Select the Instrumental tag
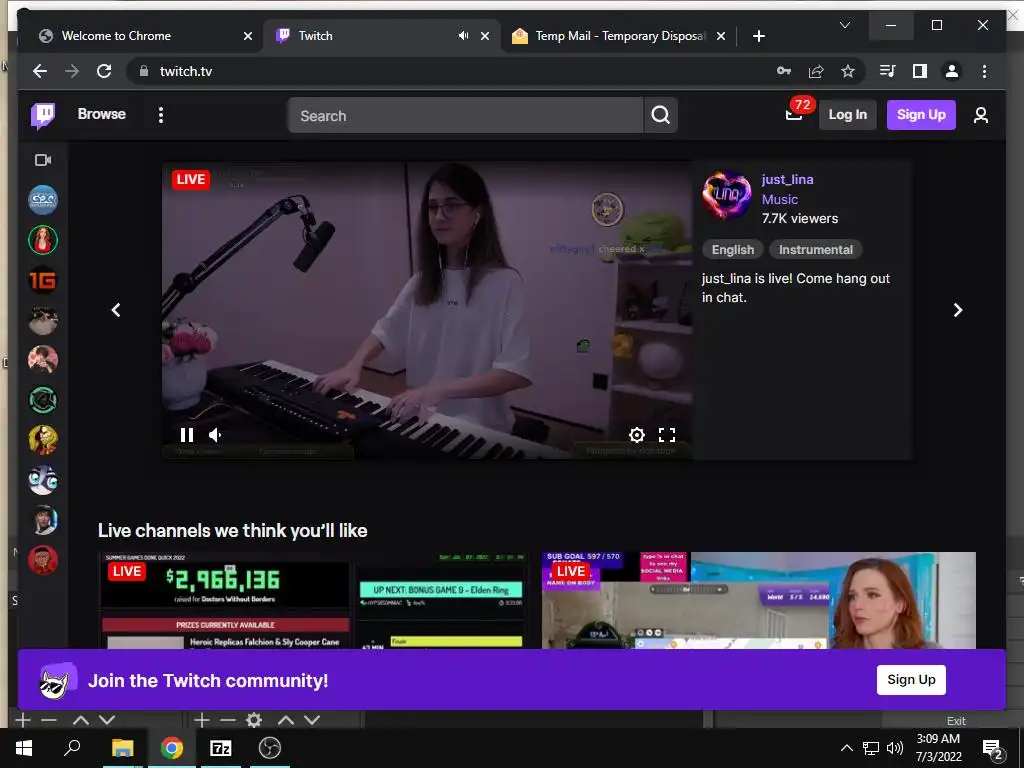The width and height of the screenshot is (1024, 768). (x=816, y=249)
